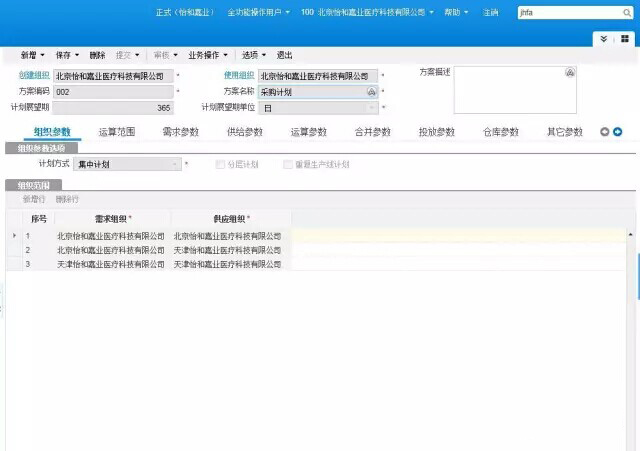The width and height of the screenshot is (640, 451).
Task: Click 注销 logout link
Action: tap(490, 13)
